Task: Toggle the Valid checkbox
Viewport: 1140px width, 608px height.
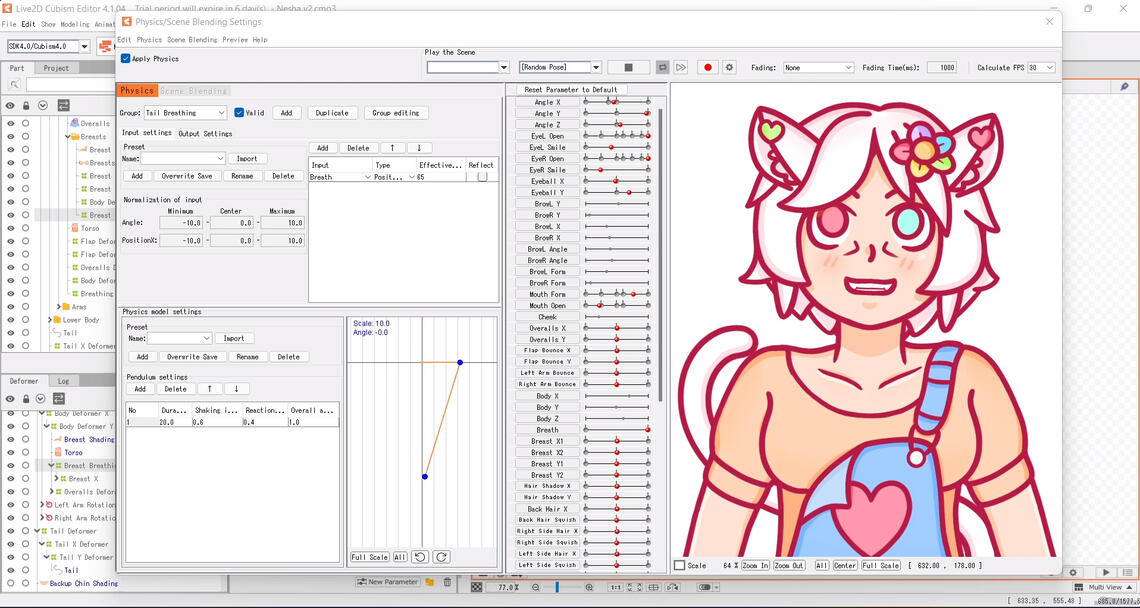Action: pyautogui.click(x=239, y=113)
